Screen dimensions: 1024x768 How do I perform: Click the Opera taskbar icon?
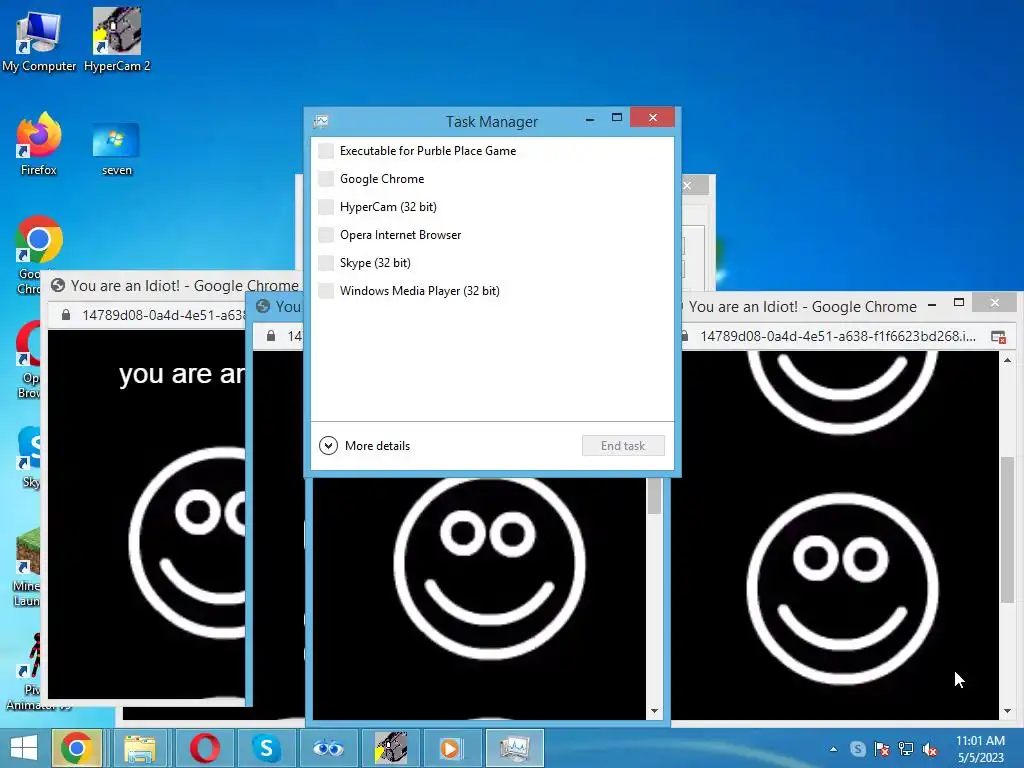(x=204, y=748)
